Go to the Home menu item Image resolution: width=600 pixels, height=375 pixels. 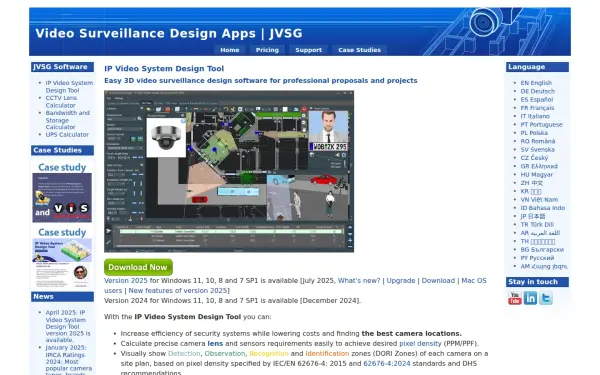[x=230, y=50]
